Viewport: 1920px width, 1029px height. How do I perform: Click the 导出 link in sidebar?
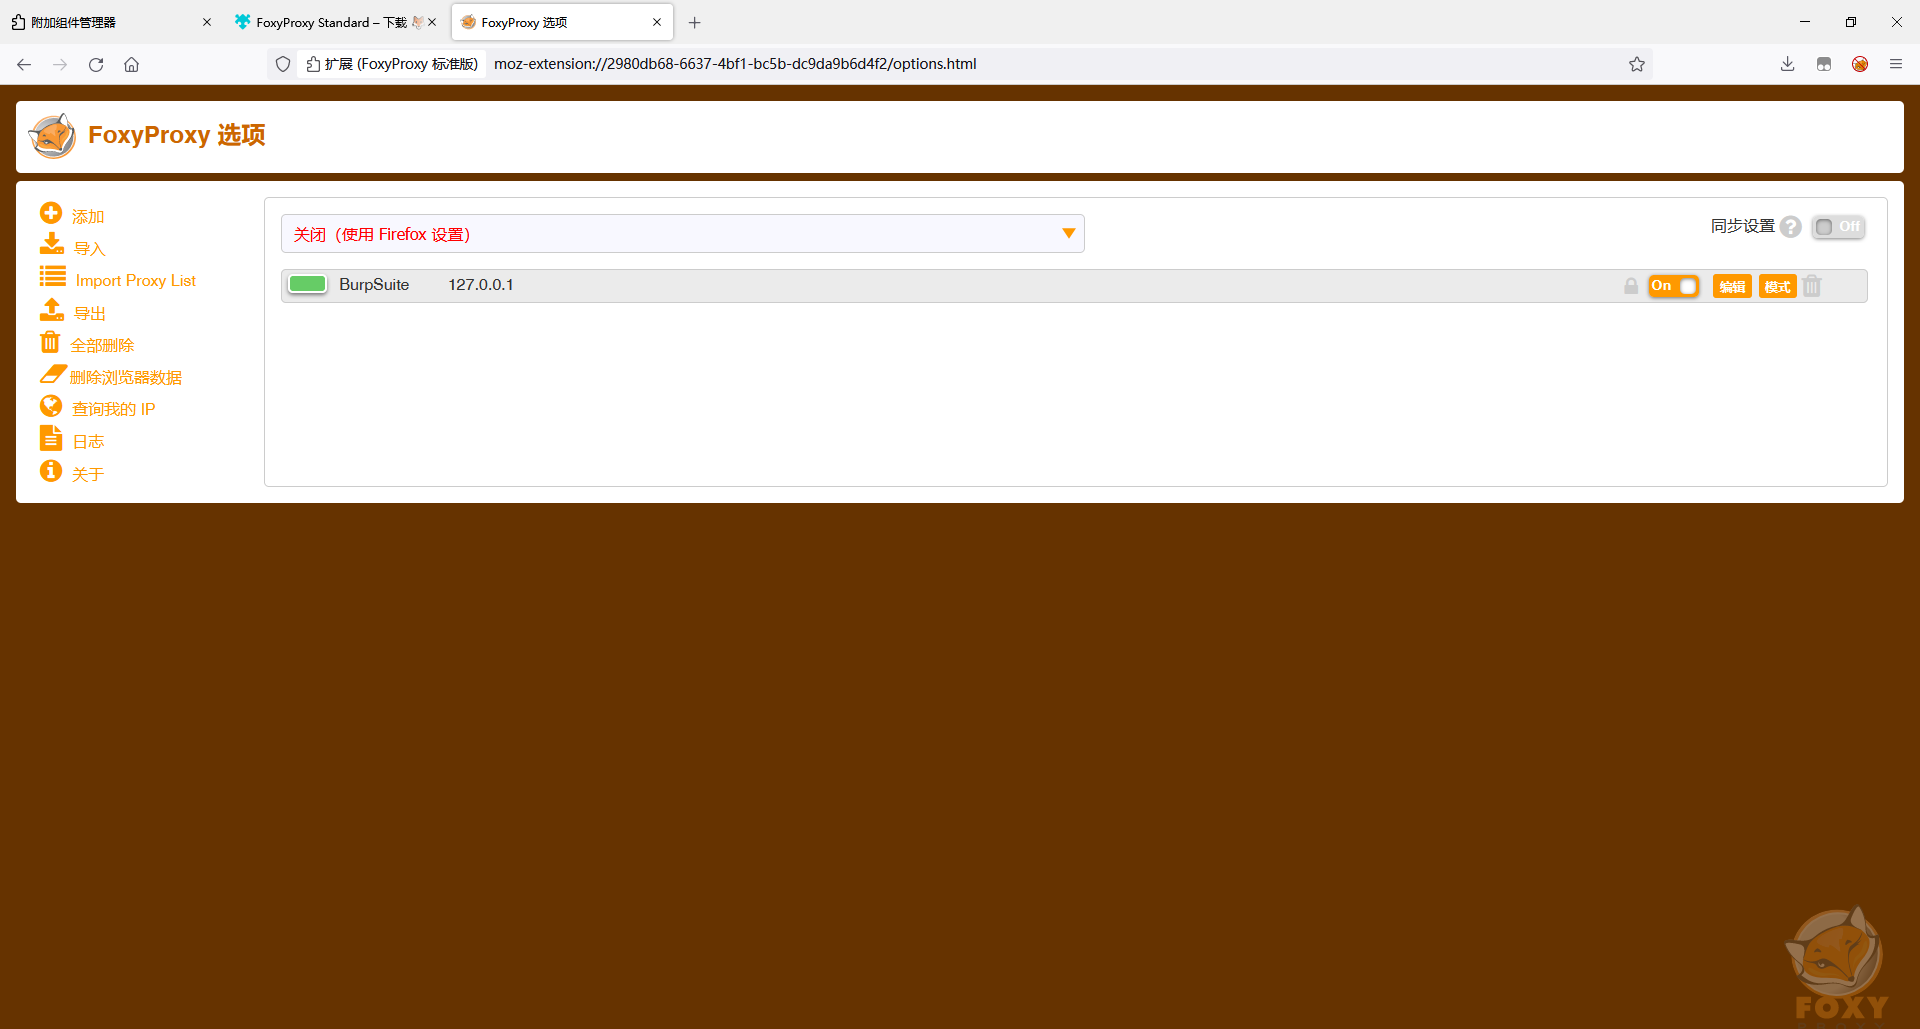(90, 314)
